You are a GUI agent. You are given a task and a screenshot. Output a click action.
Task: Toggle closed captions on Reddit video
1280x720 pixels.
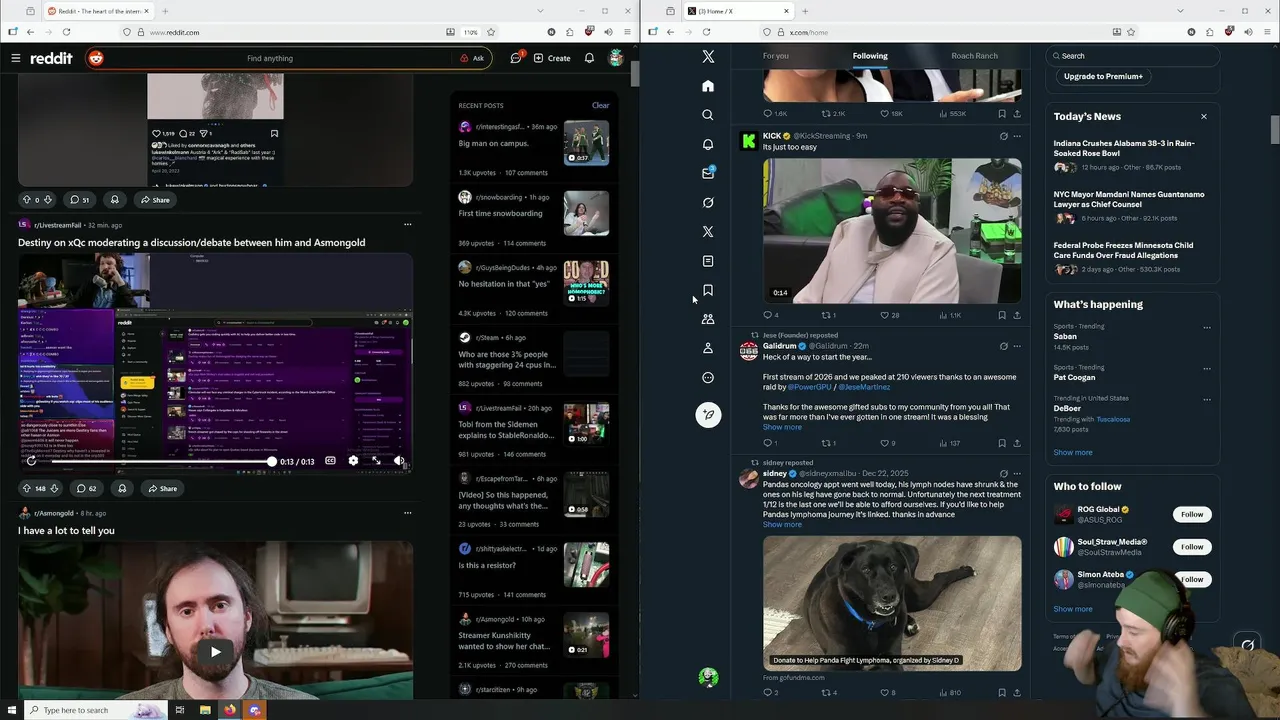tap(330, 461)
